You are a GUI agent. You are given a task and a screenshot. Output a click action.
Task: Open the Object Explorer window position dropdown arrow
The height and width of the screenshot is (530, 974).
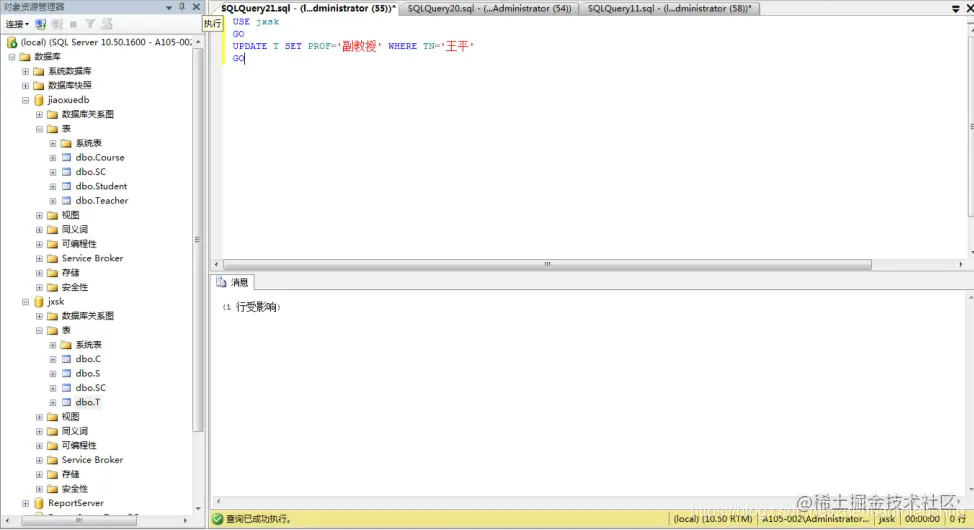(x=169, y=7)
